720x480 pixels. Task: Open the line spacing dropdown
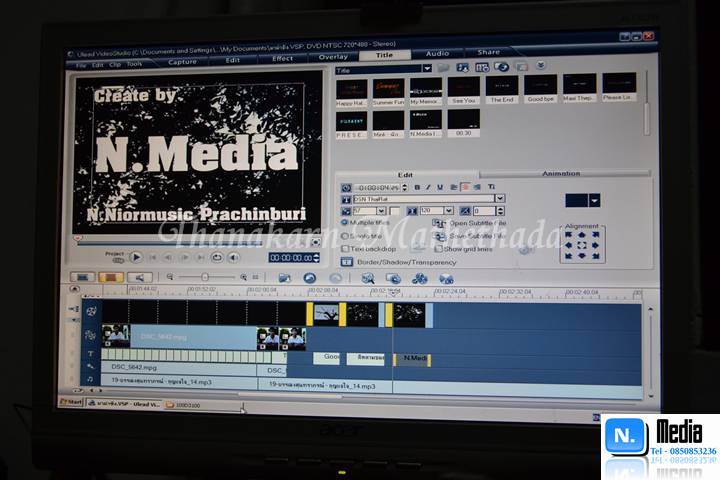[449, 210]
